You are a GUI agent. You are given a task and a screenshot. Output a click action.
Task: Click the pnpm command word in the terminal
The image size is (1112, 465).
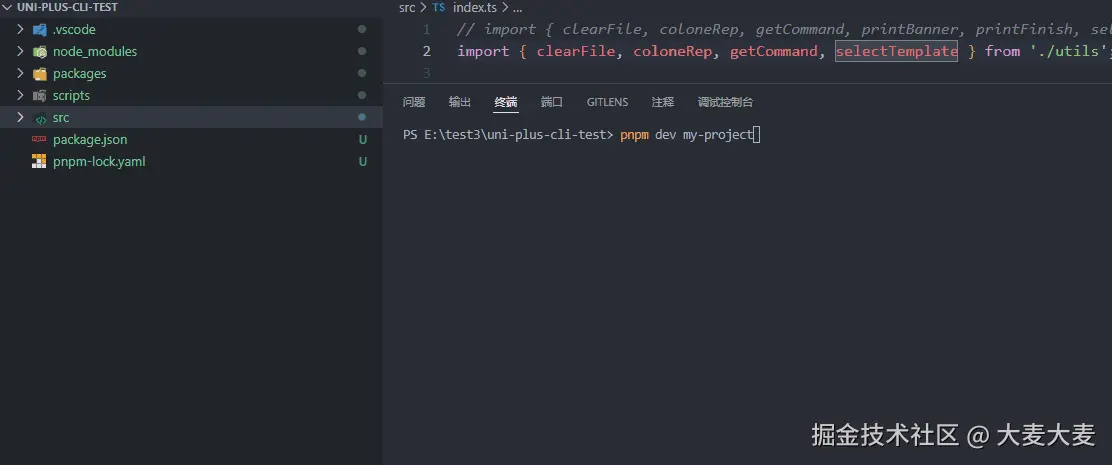pos(634,135)
